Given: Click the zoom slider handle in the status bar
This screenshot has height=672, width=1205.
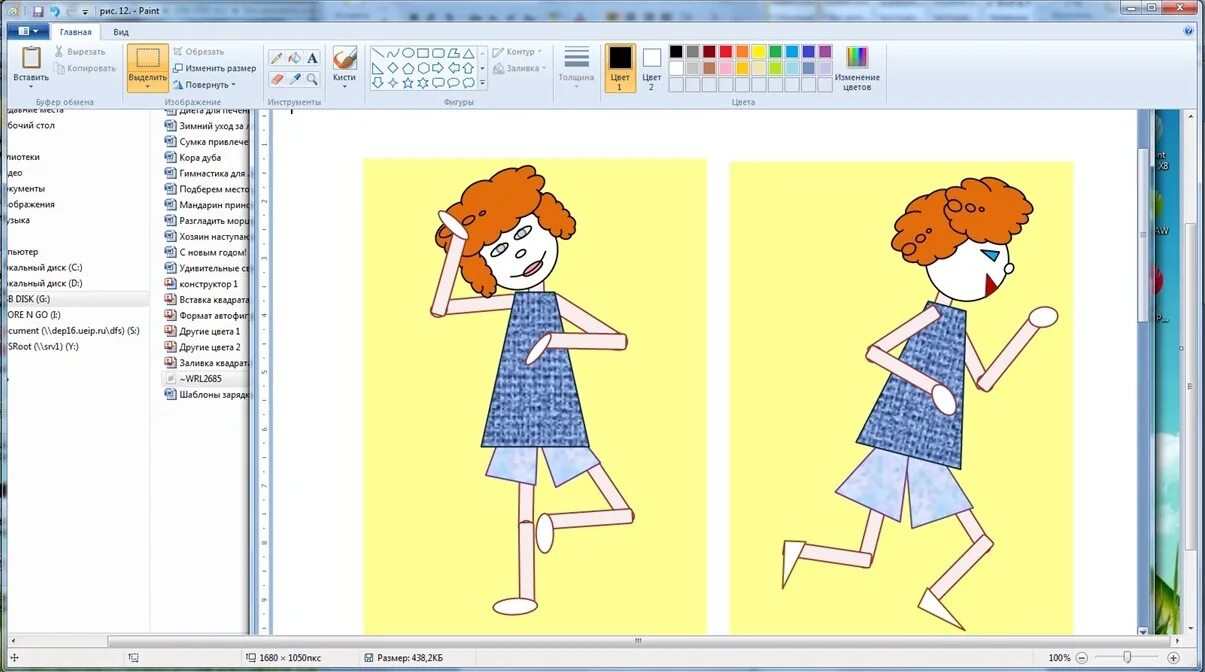Looking at the screenshot, I should pos(1127,658).
